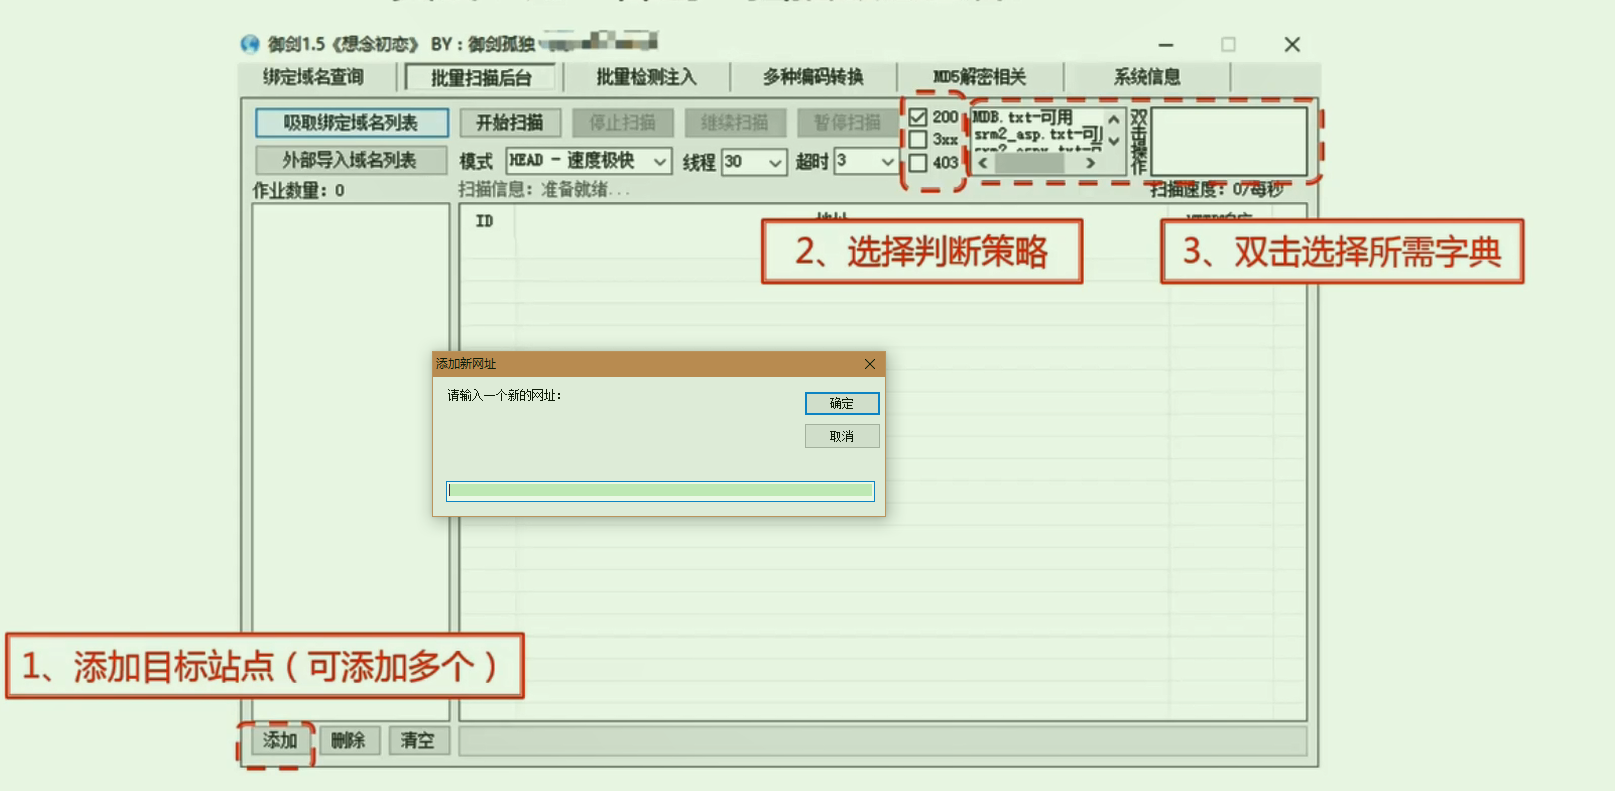Close the 御剑 main window
Image resolution: width=1615 pixels, height=791 pixels.
[1292, 45]
